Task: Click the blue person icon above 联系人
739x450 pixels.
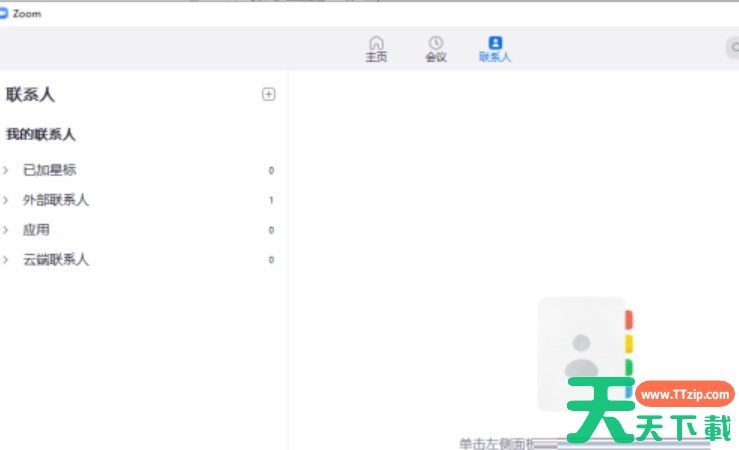Action: pos(495,43)
